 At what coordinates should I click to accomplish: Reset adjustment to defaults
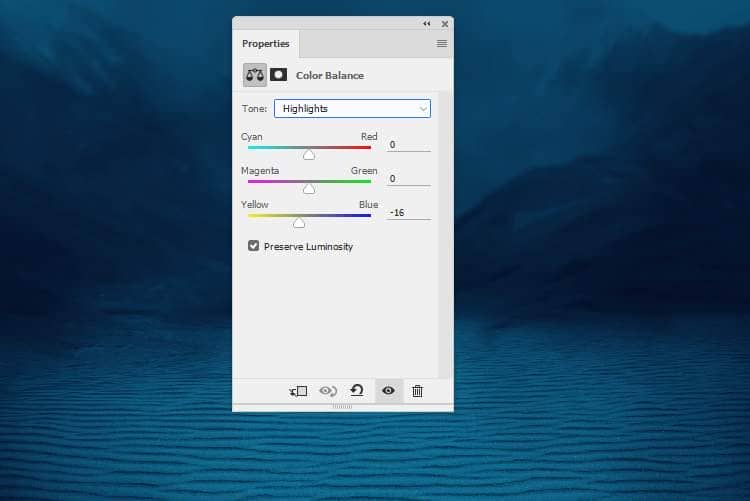click(x=357, y=391)
